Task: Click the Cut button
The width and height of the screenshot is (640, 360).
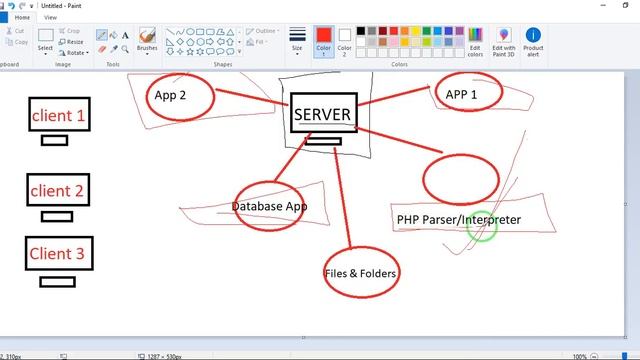Action: point(15,31)
